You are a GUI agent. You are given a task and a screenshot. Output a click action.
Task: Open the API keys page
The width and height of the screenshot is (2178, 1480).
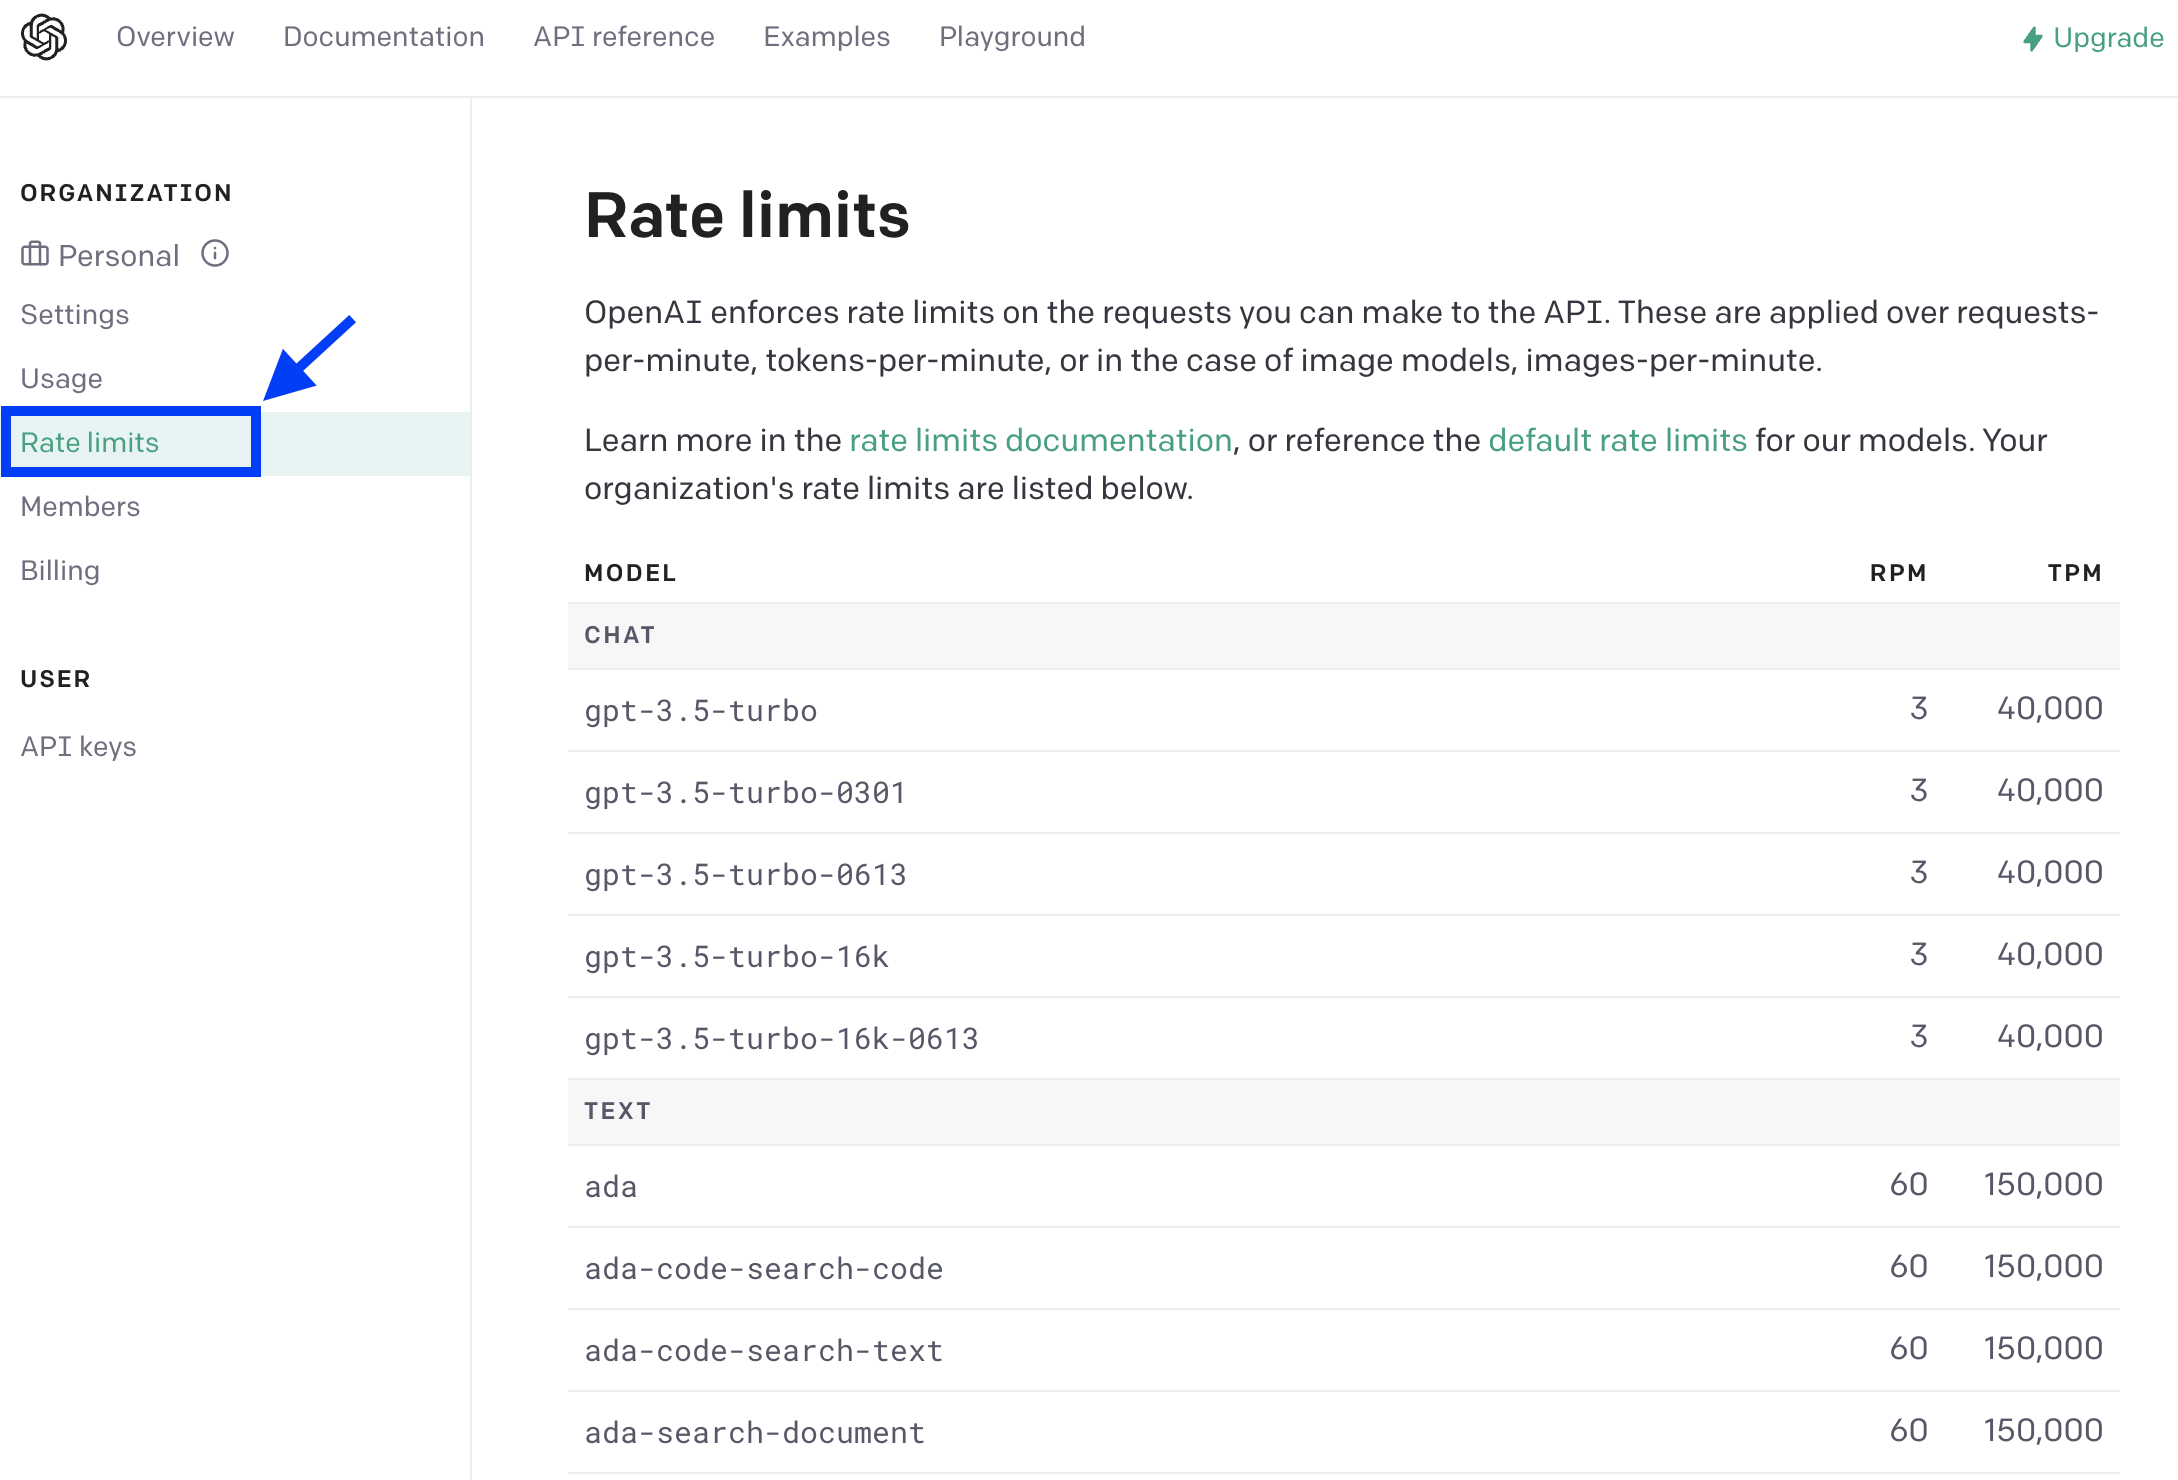coord(78,747)
